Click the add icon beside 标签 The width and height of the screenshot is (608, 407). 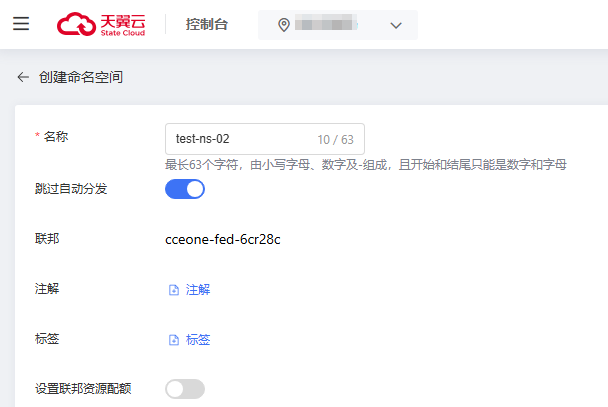tap(173, 340)
